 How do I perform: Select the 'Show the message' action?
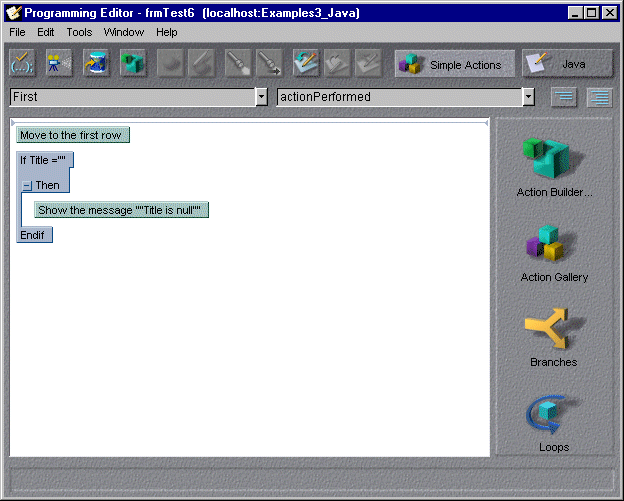[121, 210]
